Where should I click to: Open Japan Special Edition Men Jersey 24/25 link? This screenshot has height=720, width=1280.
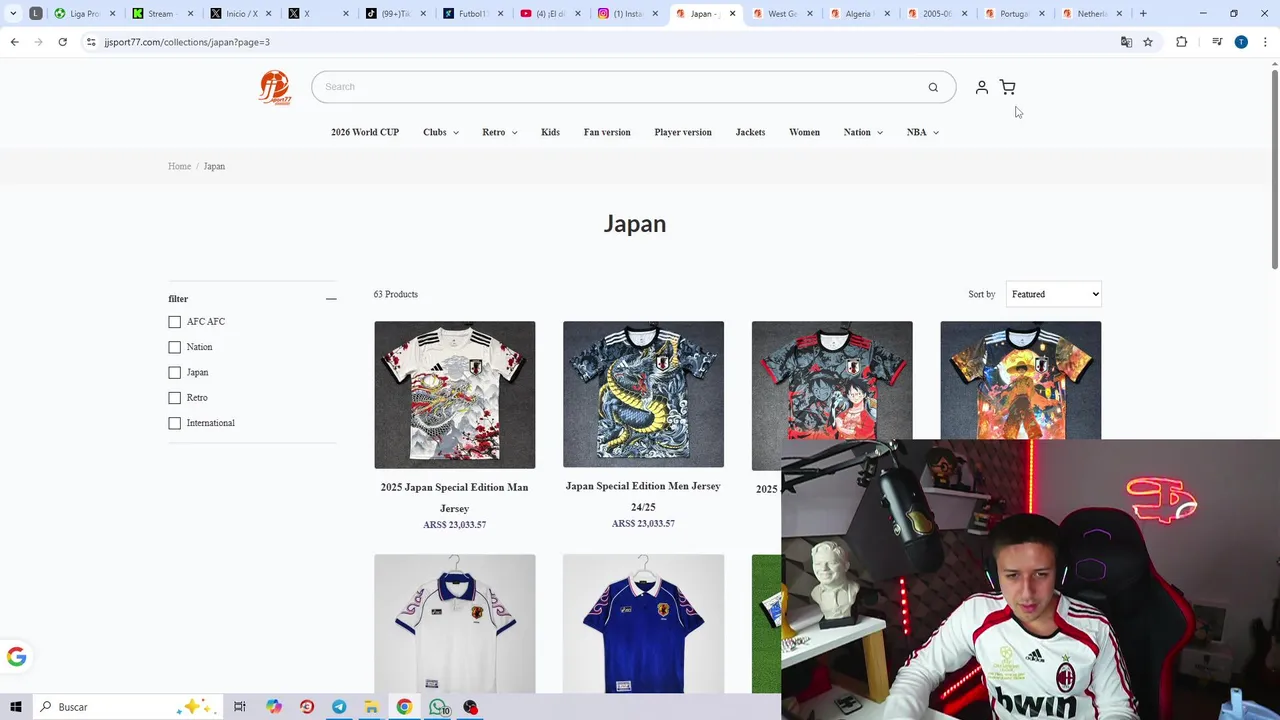coord(643,496)
